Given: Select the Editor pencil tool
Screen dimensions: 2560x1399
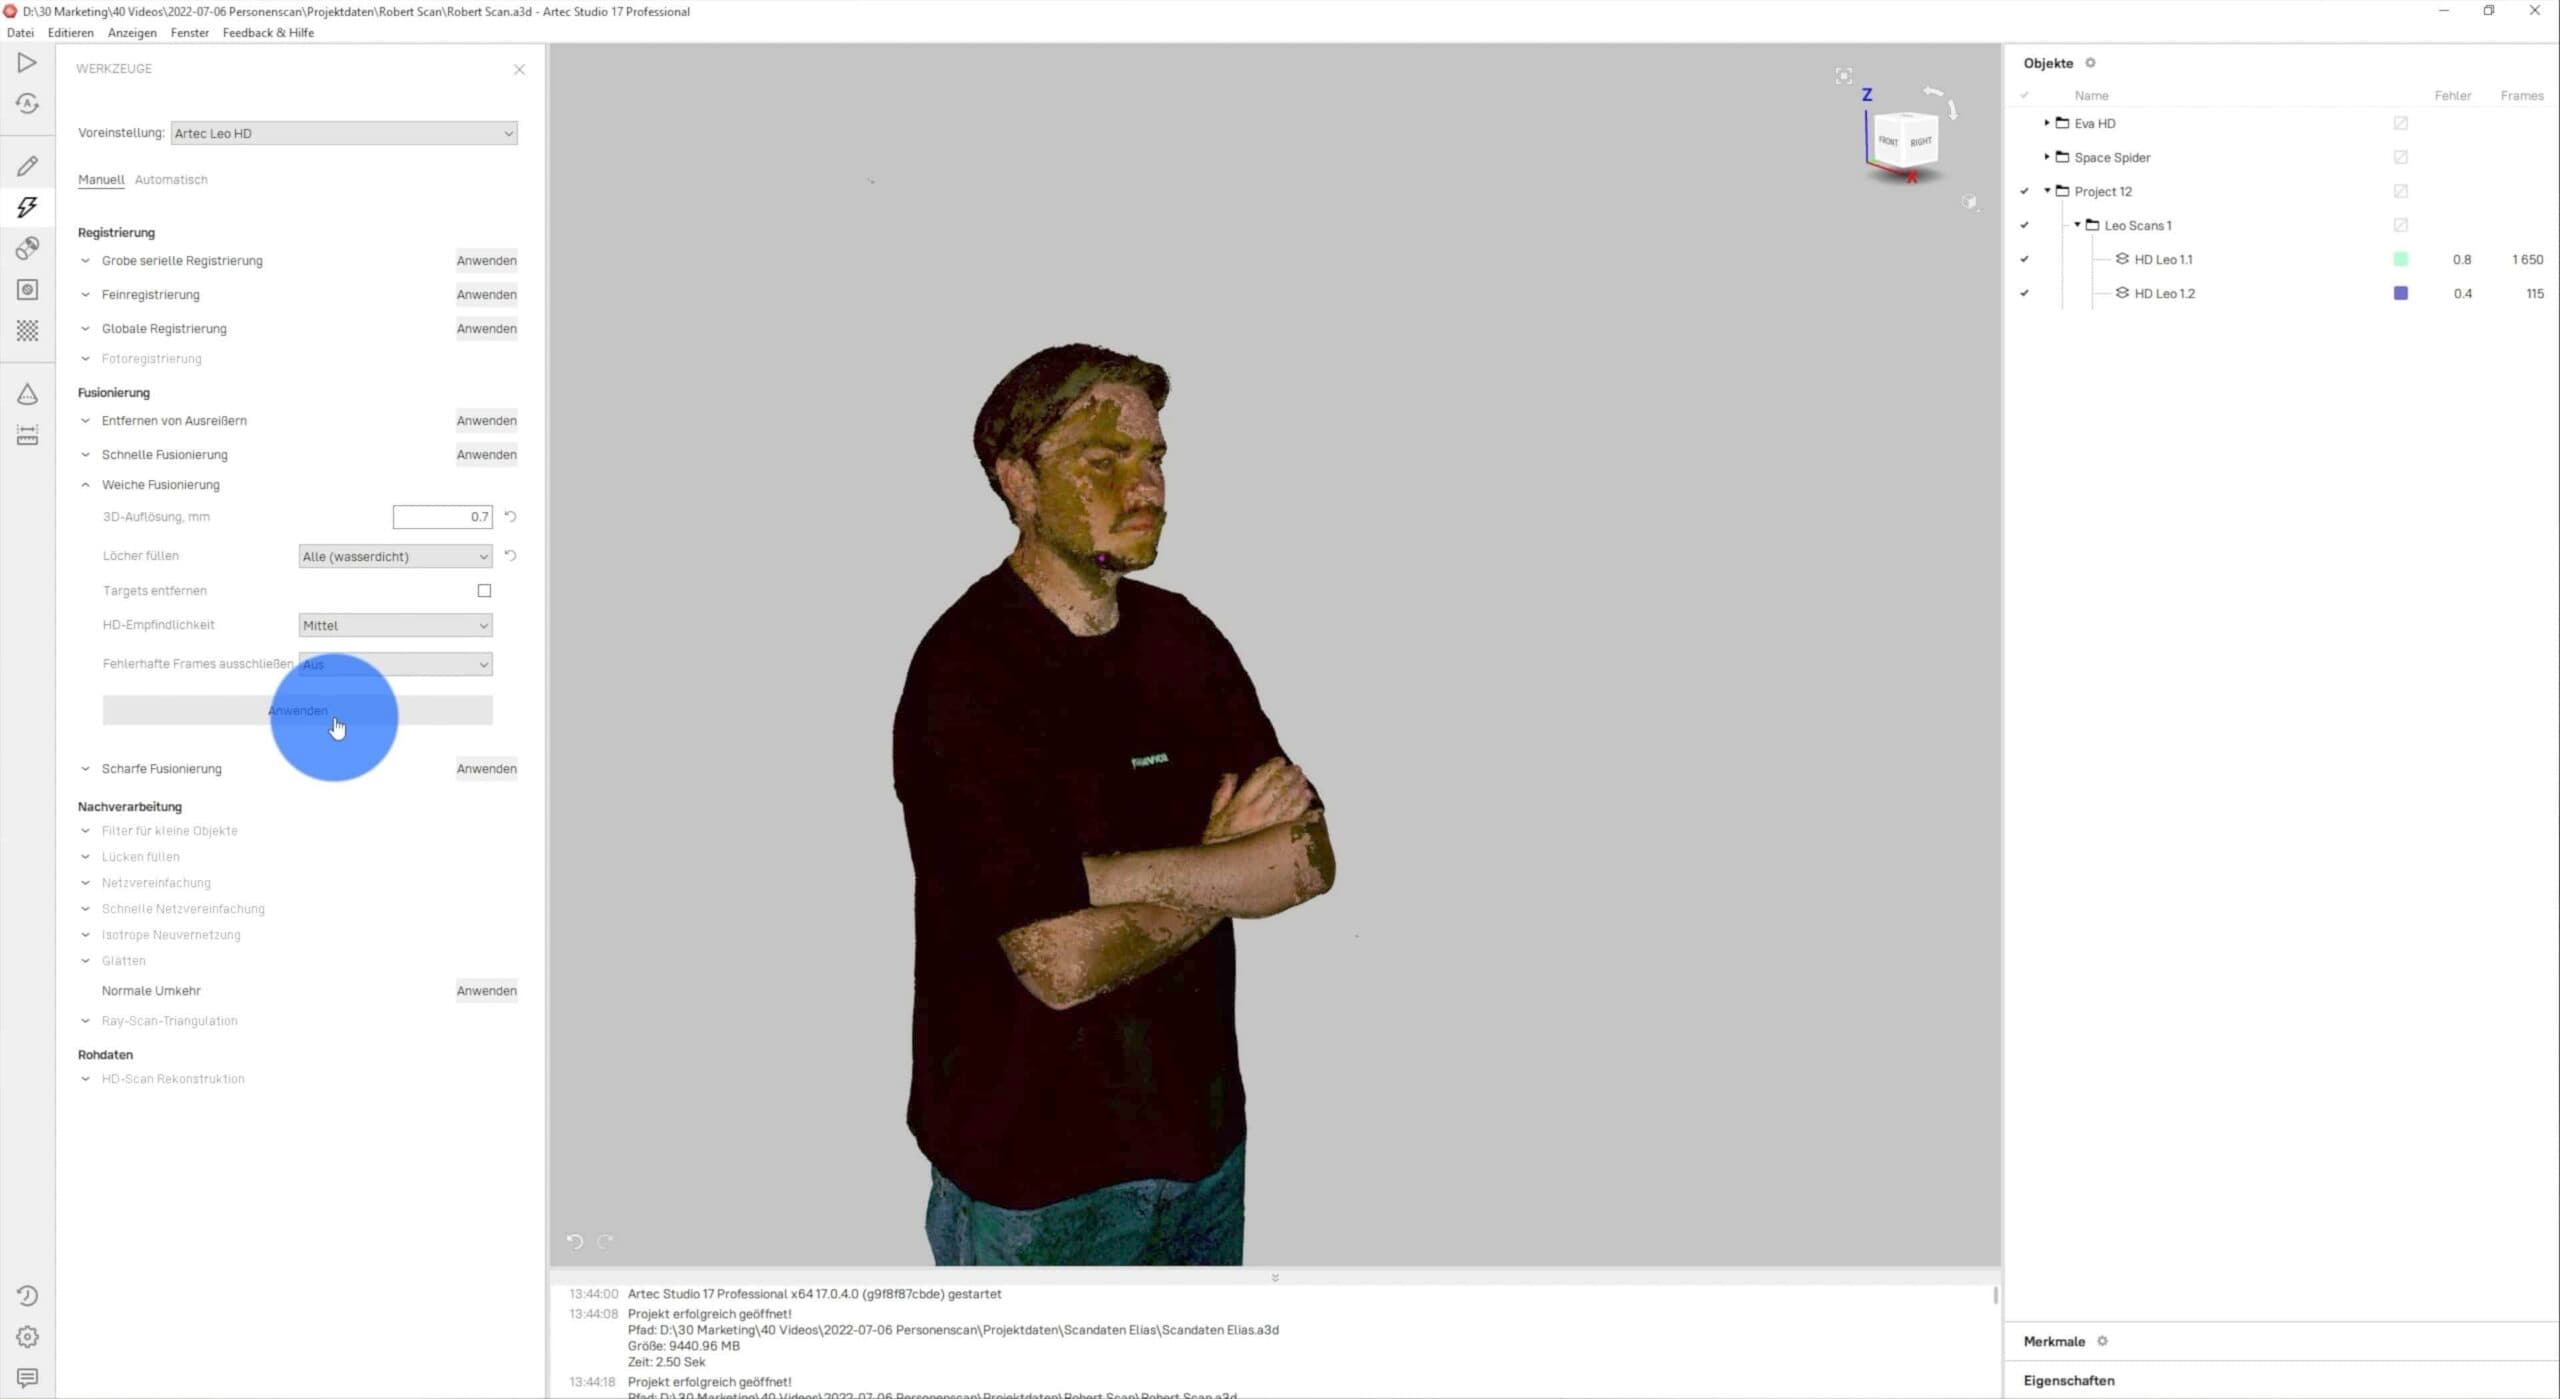Looking at the screenshot, I should pos(27,165).
